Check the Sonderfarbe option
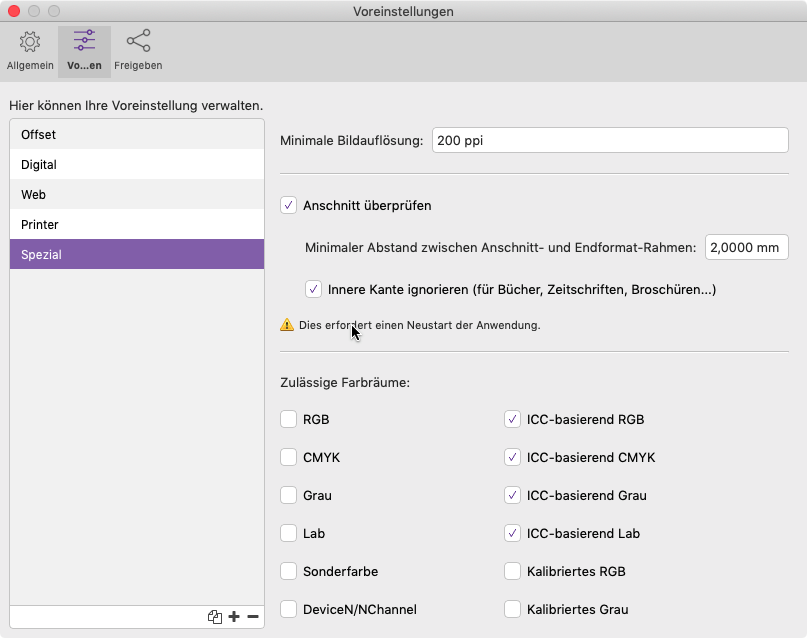The height and width of the screenshot is (638, 807). (289, 571)
